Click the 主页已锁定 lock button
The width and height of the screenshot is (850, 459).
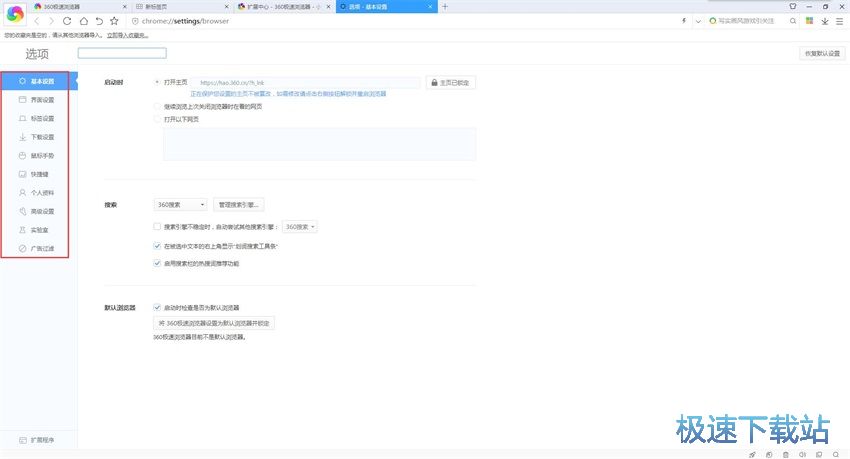(x=451, y=83)
